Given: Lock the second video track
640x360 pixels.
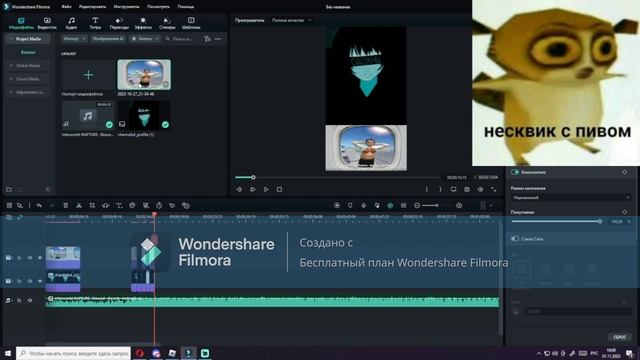Looking at the screenshot, I should [19, 281].
